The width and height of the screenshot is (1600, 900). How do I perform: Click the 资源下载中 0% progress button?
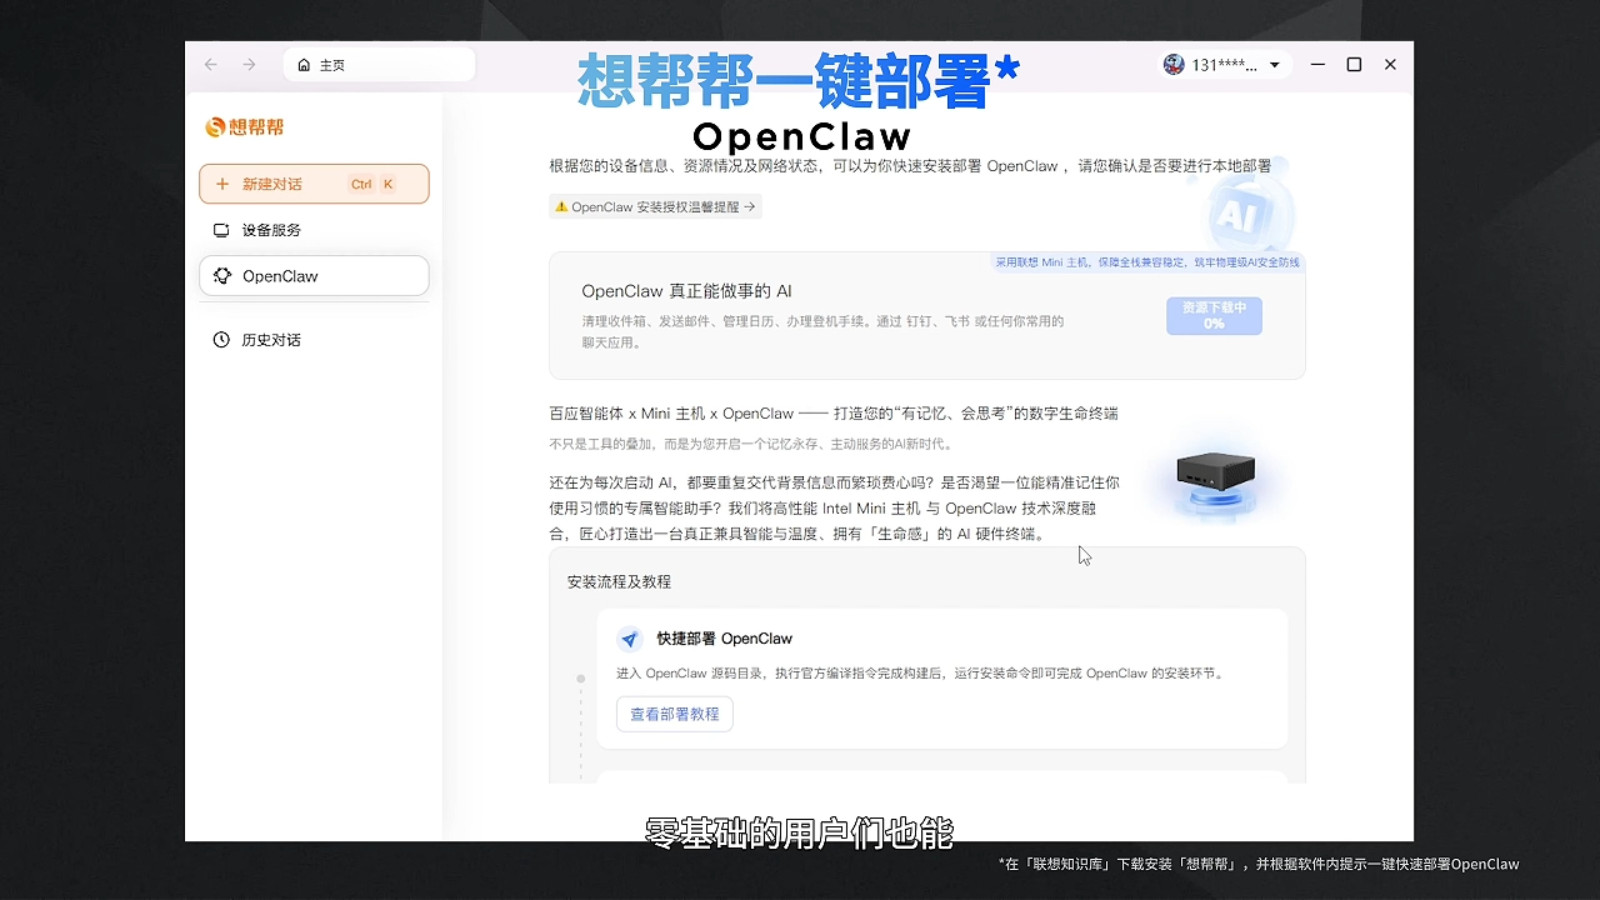1214,316
